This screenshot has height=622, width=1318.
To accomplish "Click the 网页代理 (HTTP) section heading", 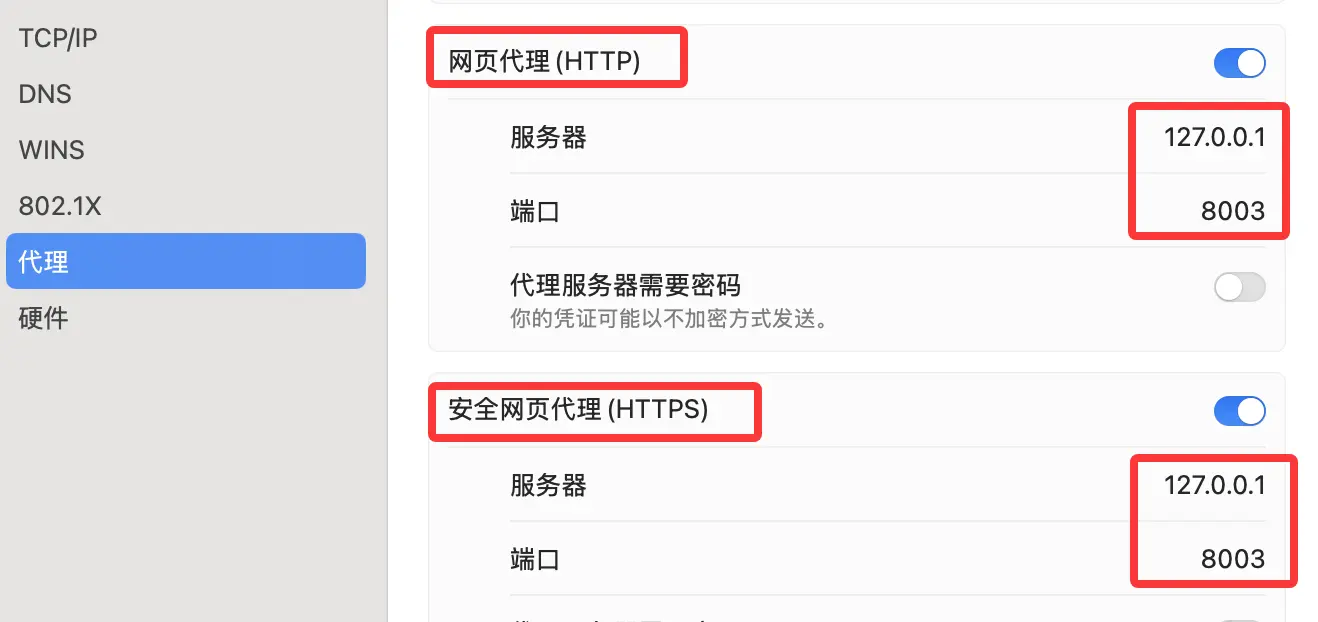I will pos(544,62).
